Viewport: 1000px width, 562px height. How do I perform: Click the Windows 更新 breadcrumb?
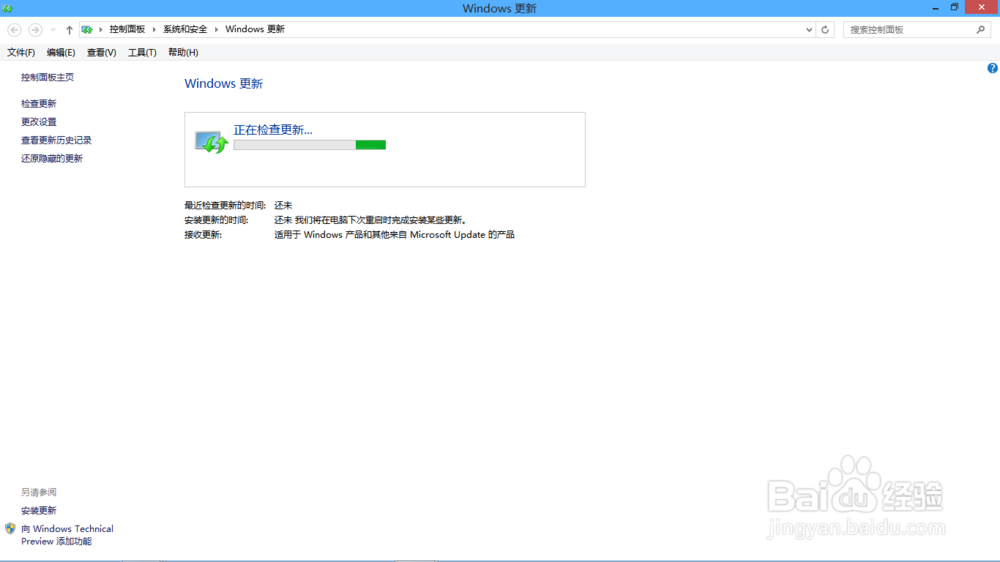point(254,29)
